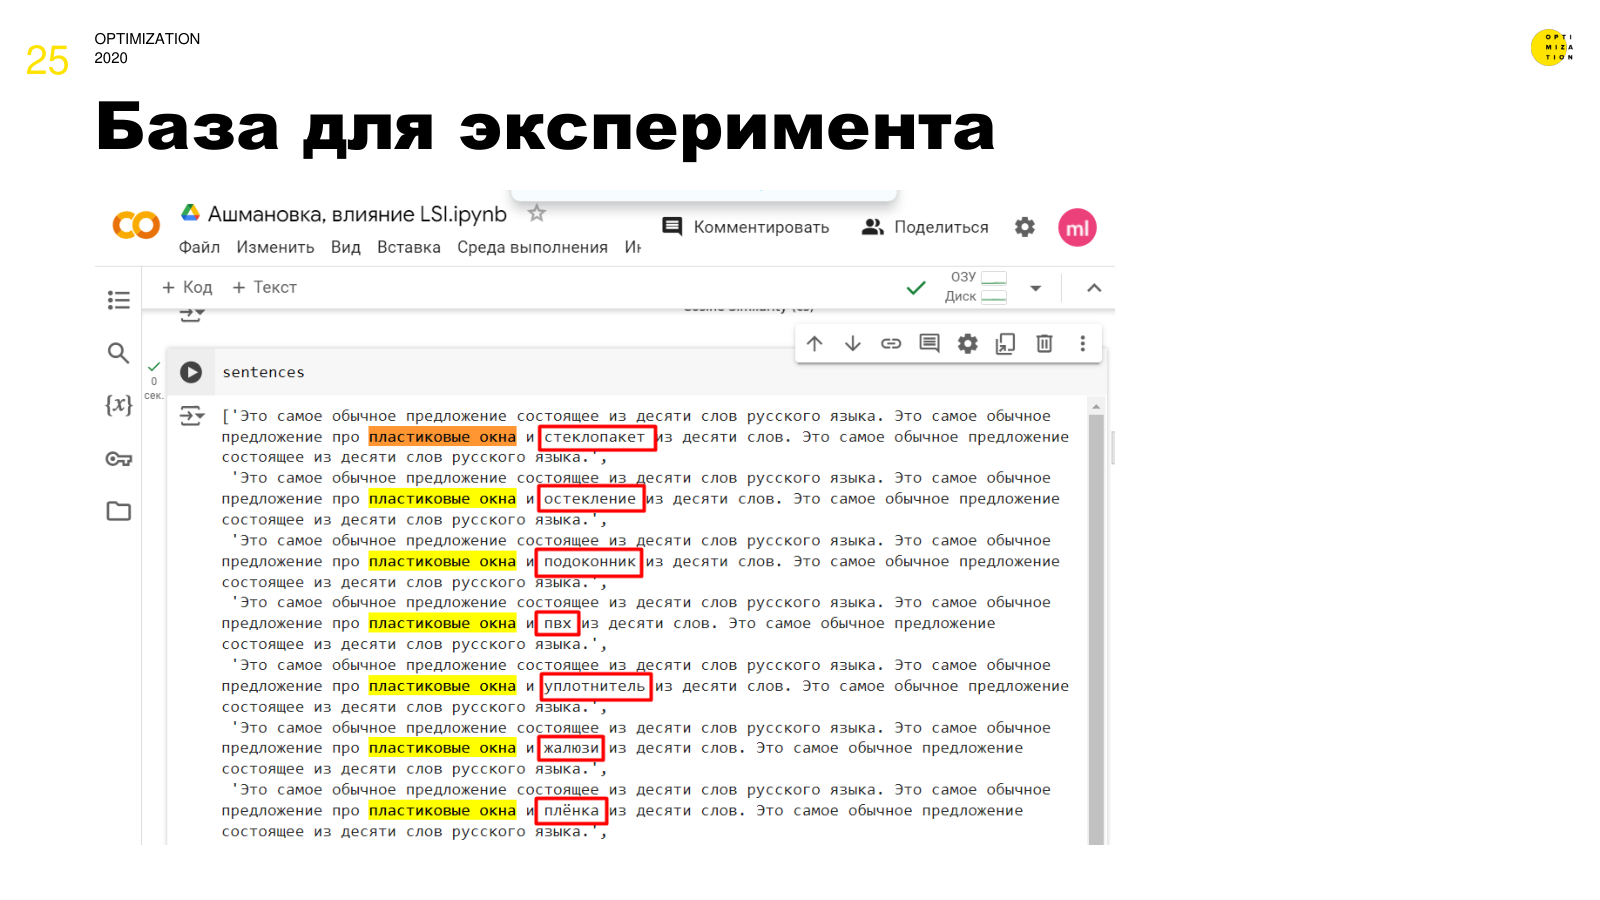Click the word подоконник in the output
This screenshot has width=1600, height=900.
point(590,562)
